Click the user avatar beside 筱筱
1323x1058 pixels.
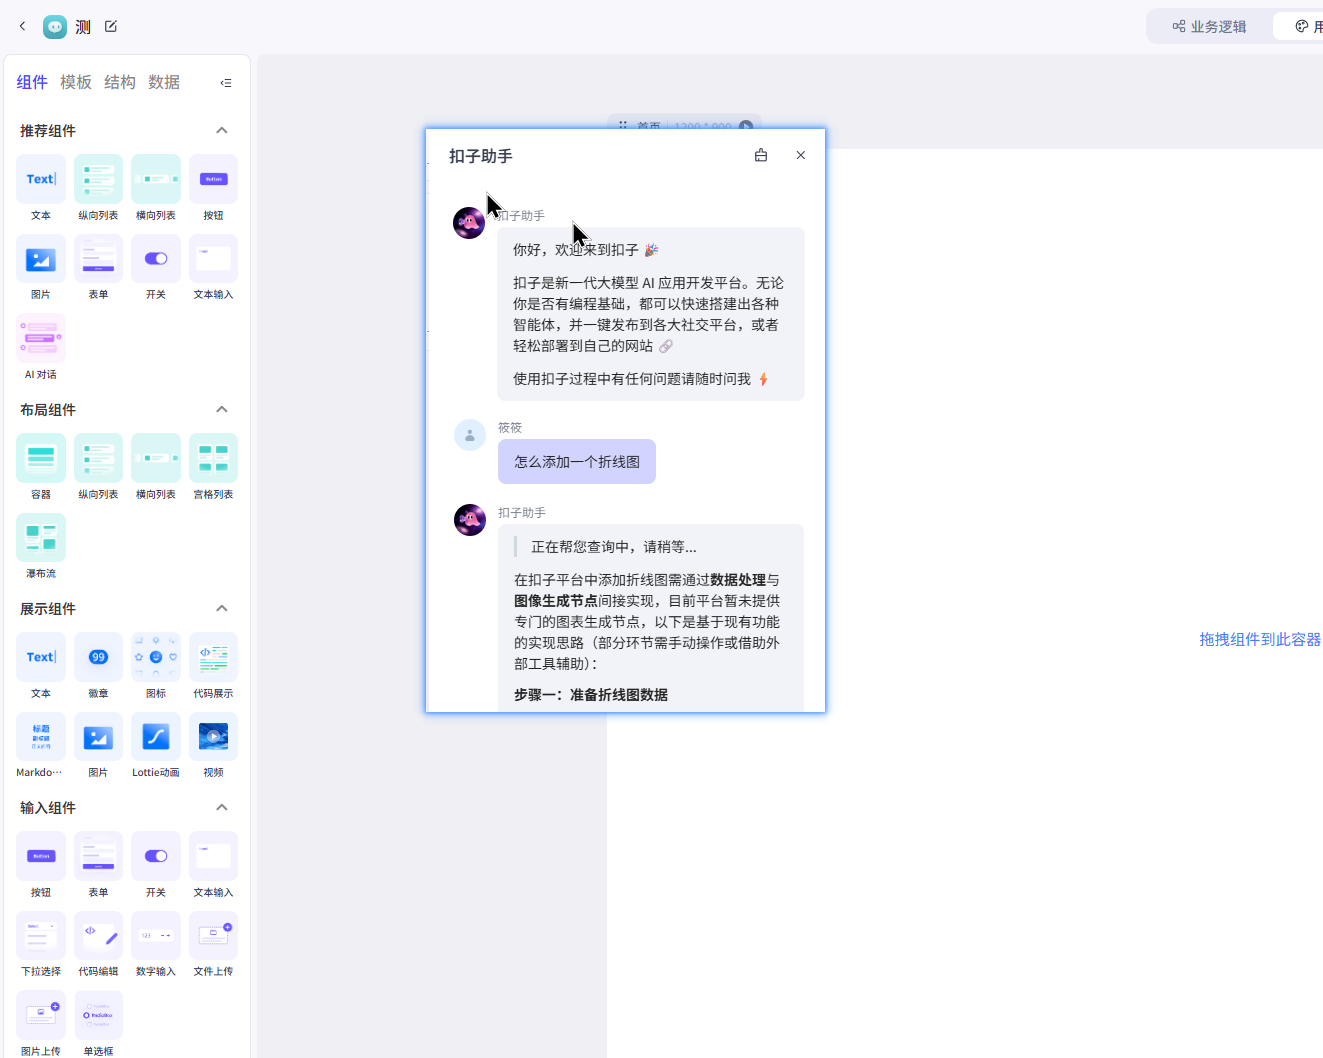point(470,435)
